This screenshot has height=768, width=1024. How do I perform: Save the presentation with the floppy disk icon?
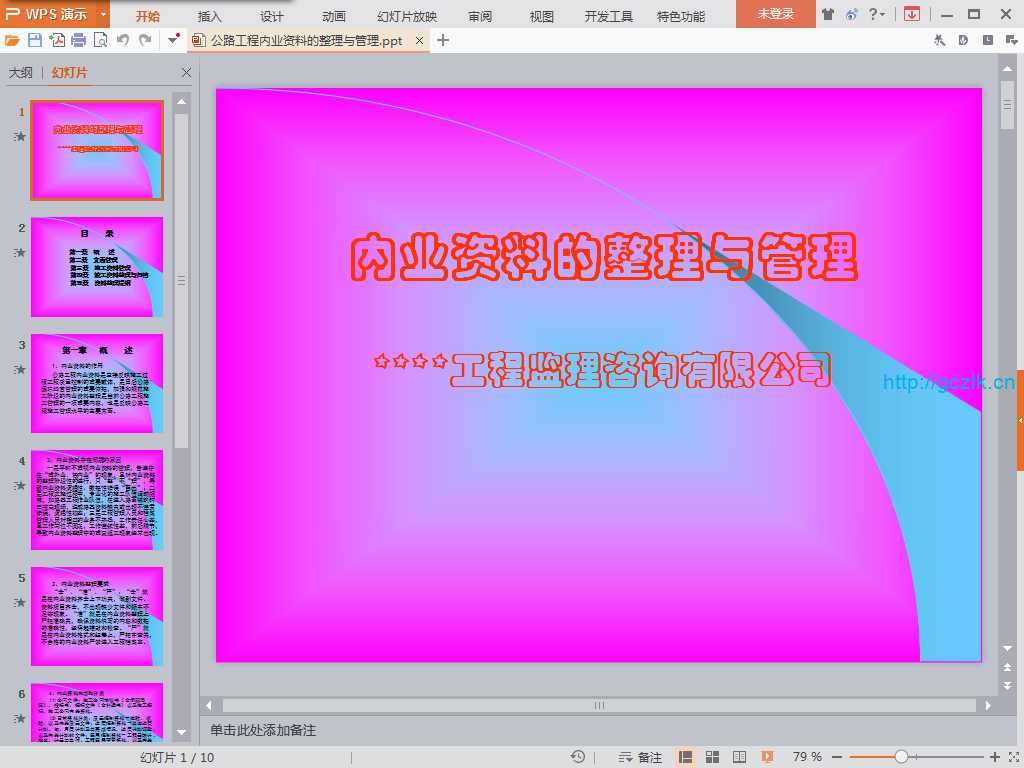35,40
